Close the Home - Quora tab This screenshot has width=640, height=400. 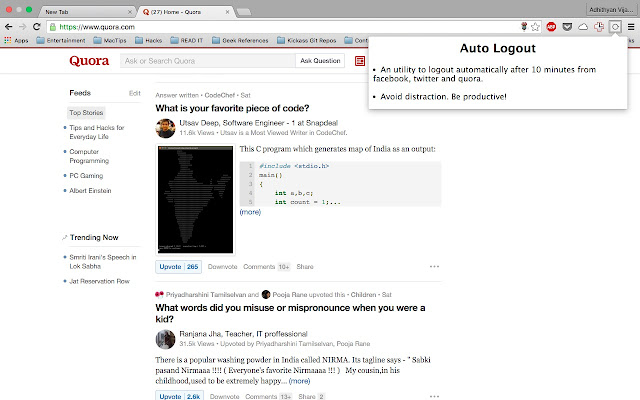click(x=227, y=12)
